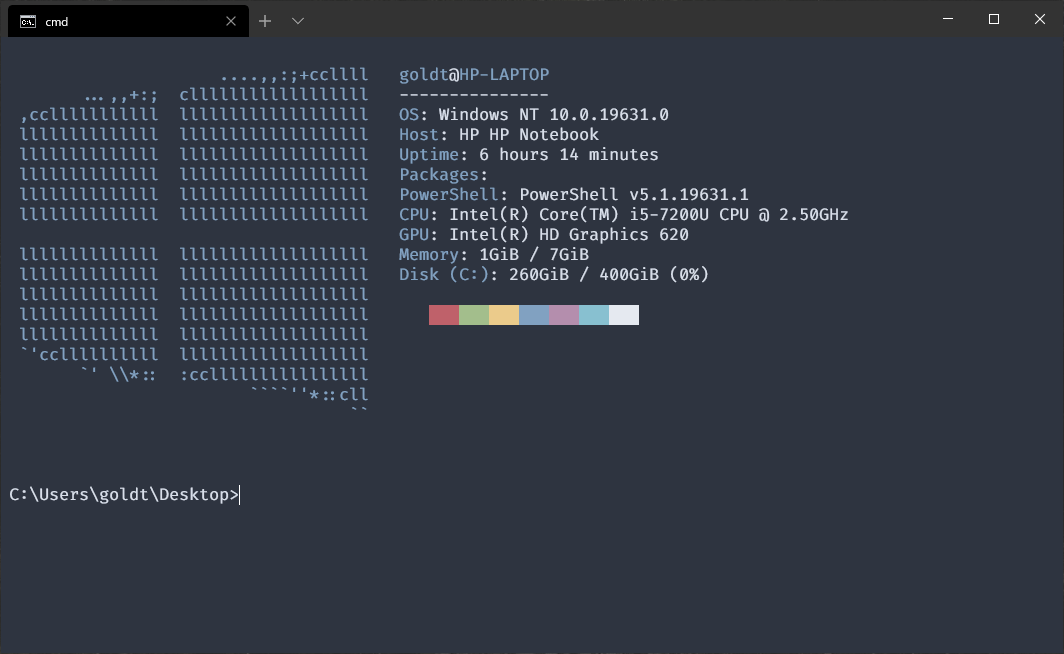The image size is (1064, 654).
Task: Click the GPU Intel HD Graphics 620 line
Action: tap(544, 234)
